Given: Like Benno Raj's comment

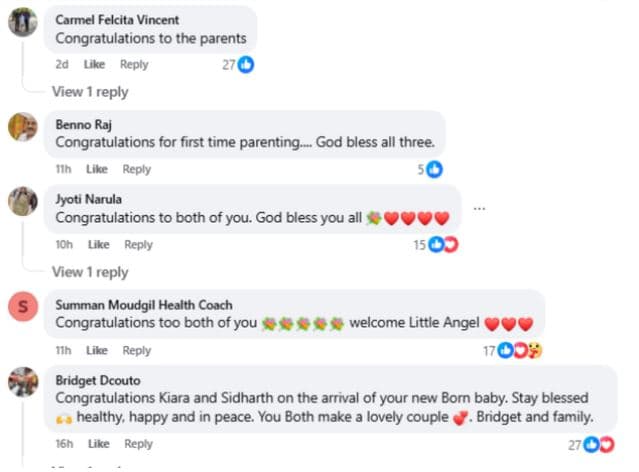Looking at the screenshot, I should click(96, 169).
